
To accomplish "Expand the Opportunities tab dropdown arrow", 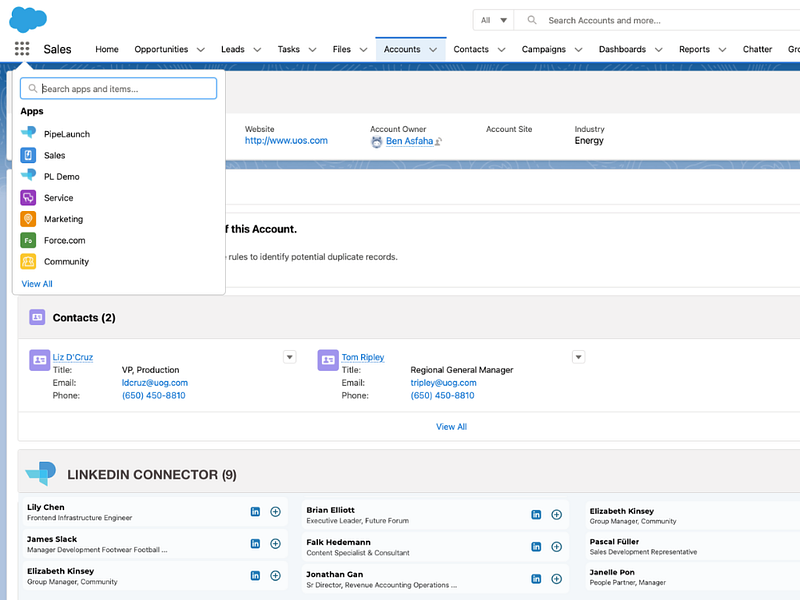I will click(x=201, y=50).
